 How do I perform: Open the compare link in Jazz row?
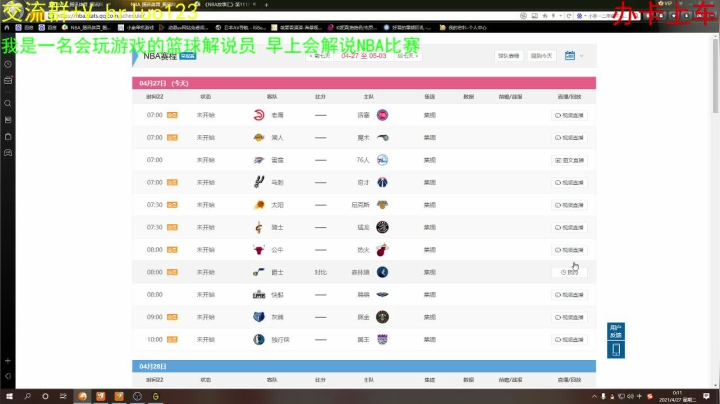click(321, 272)
